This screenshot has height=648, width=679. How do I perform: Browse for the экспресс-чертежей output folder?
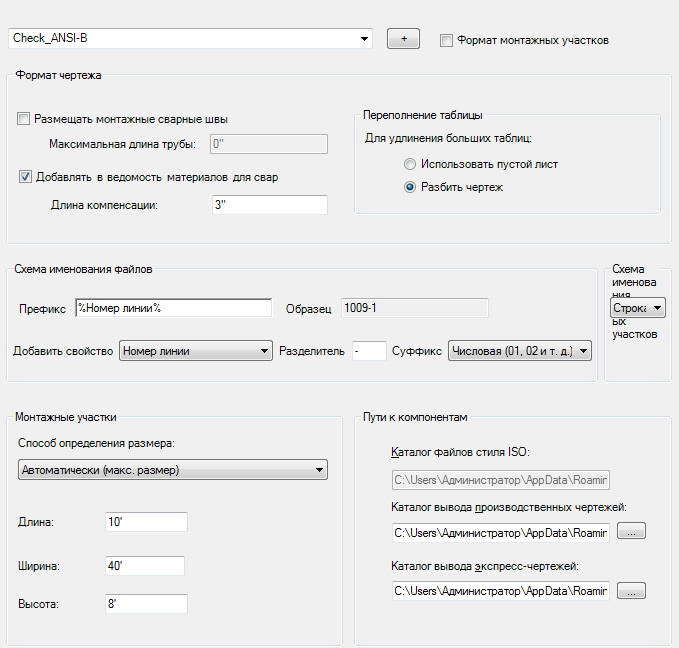click(x=631, y=592)
